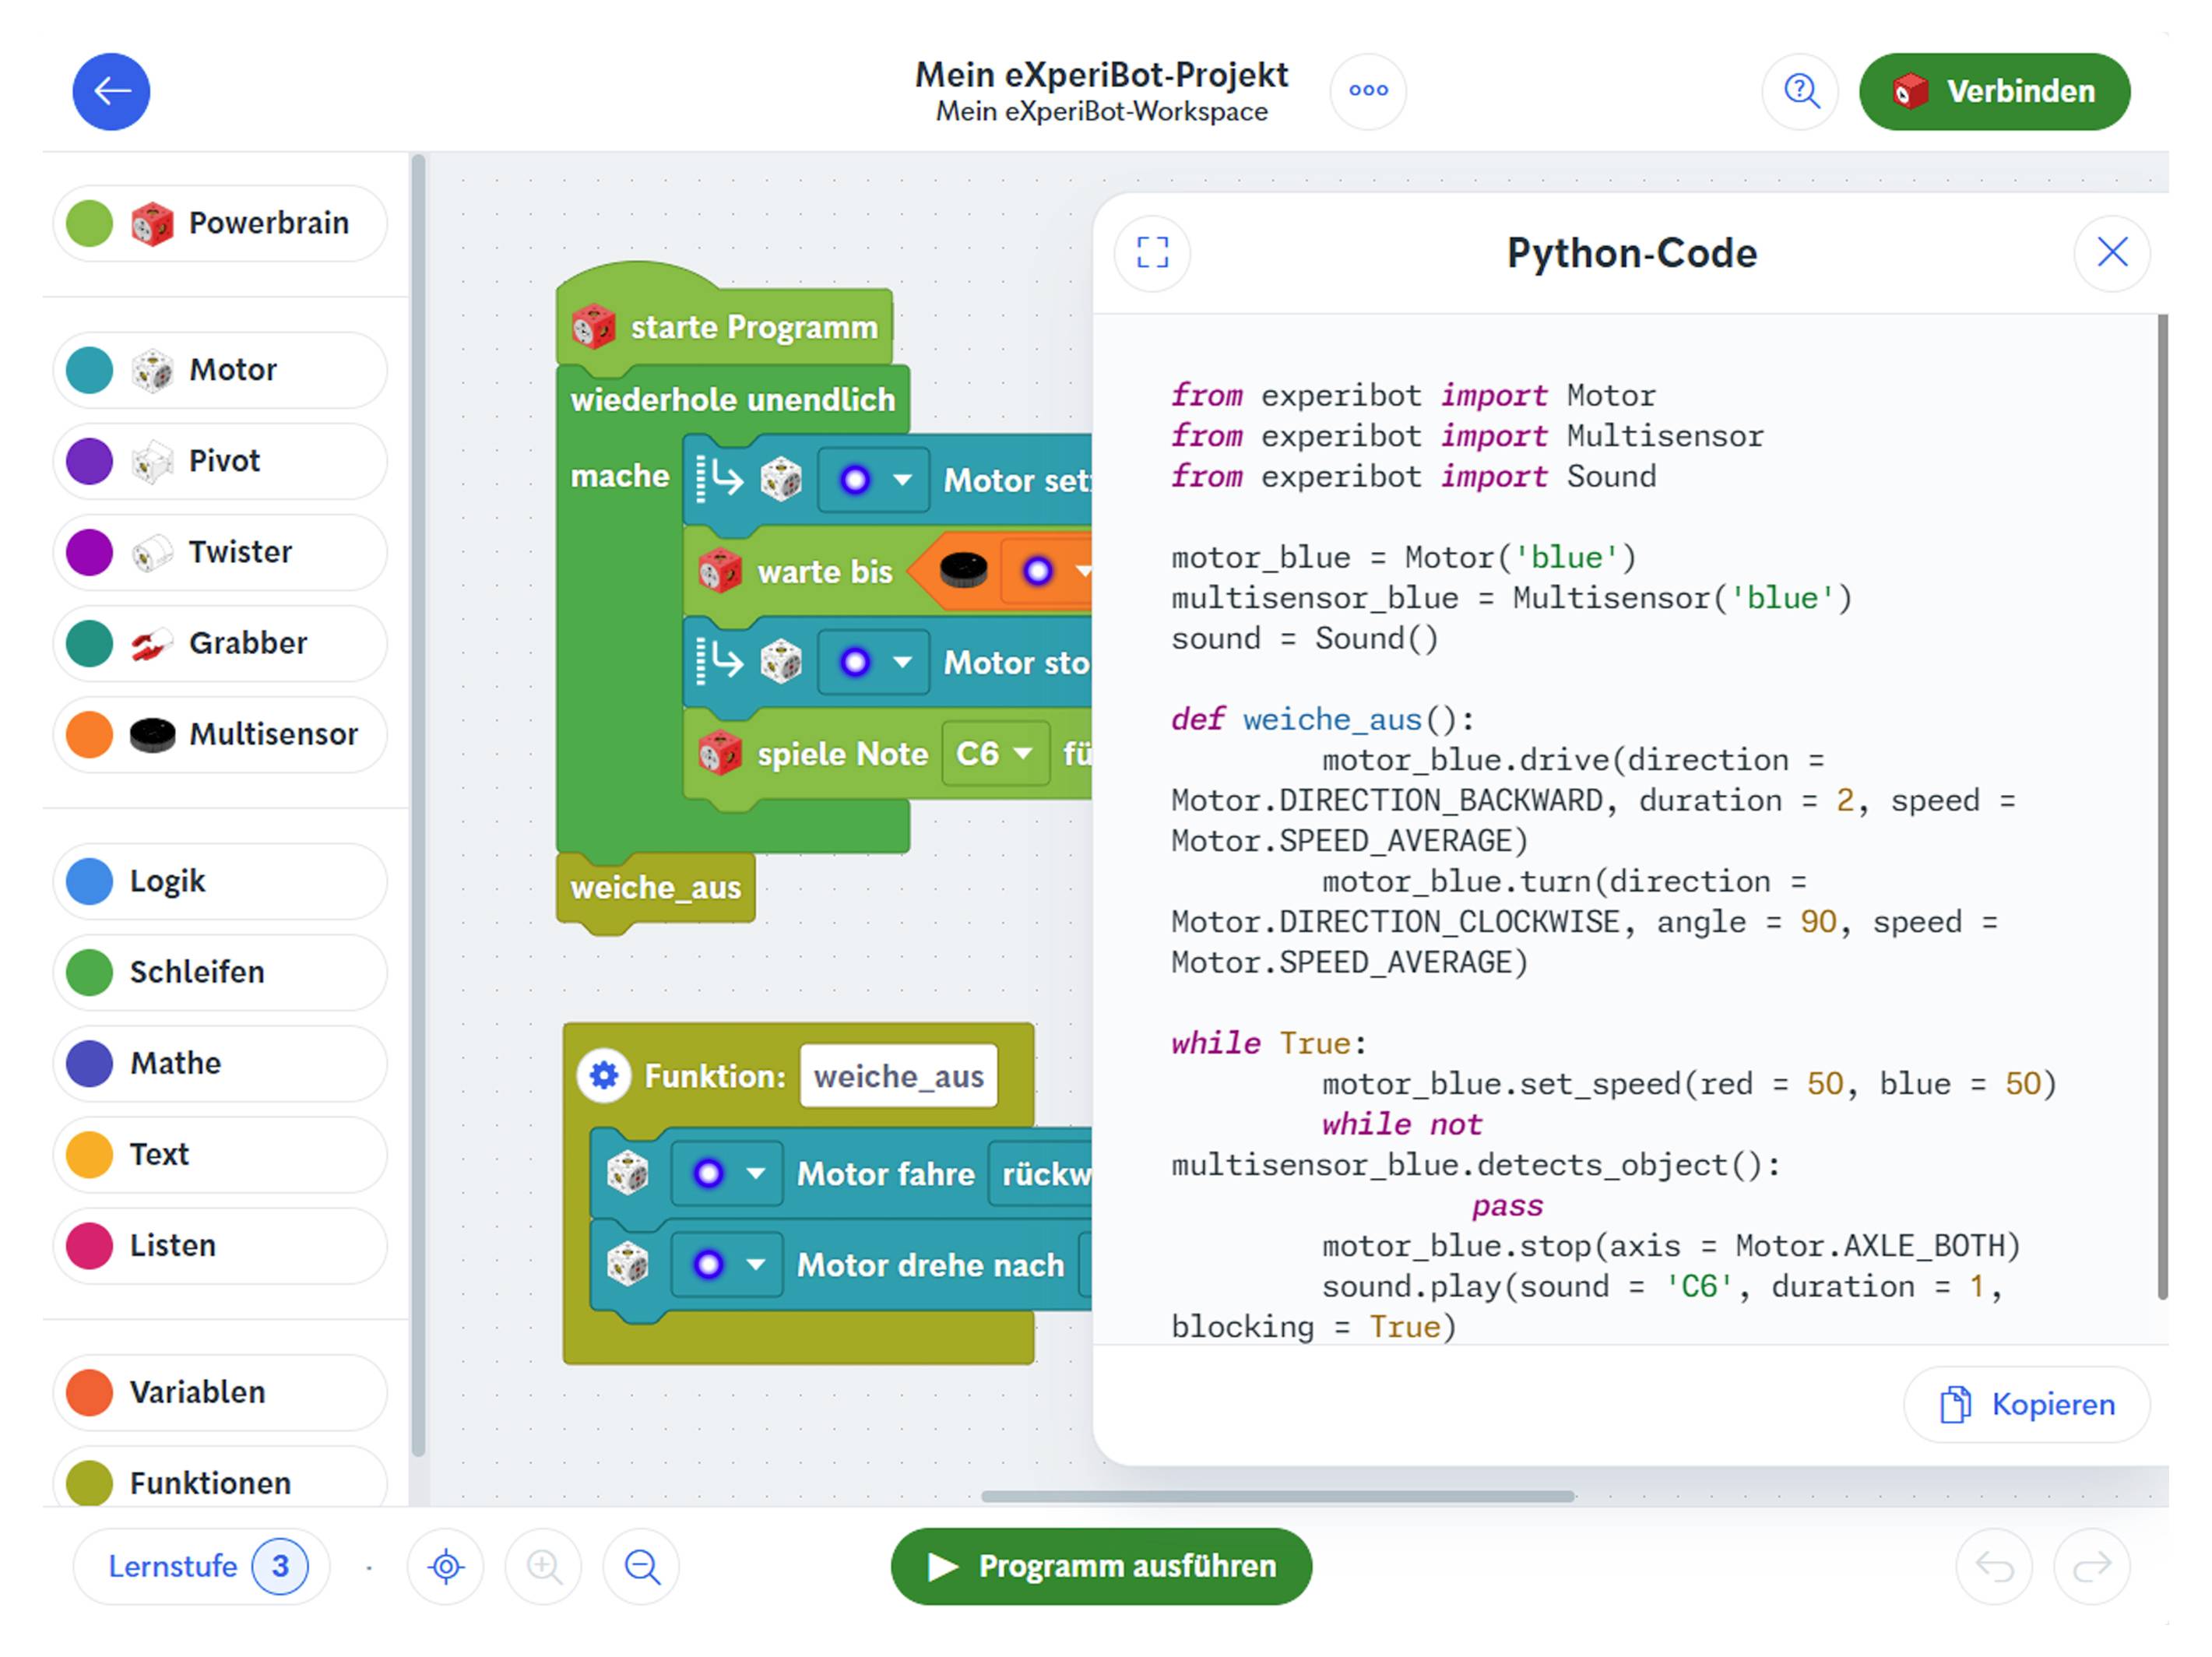Center the workspace with the target icon
The height and width of the screenshot is (1657, 2212).
446,1566
